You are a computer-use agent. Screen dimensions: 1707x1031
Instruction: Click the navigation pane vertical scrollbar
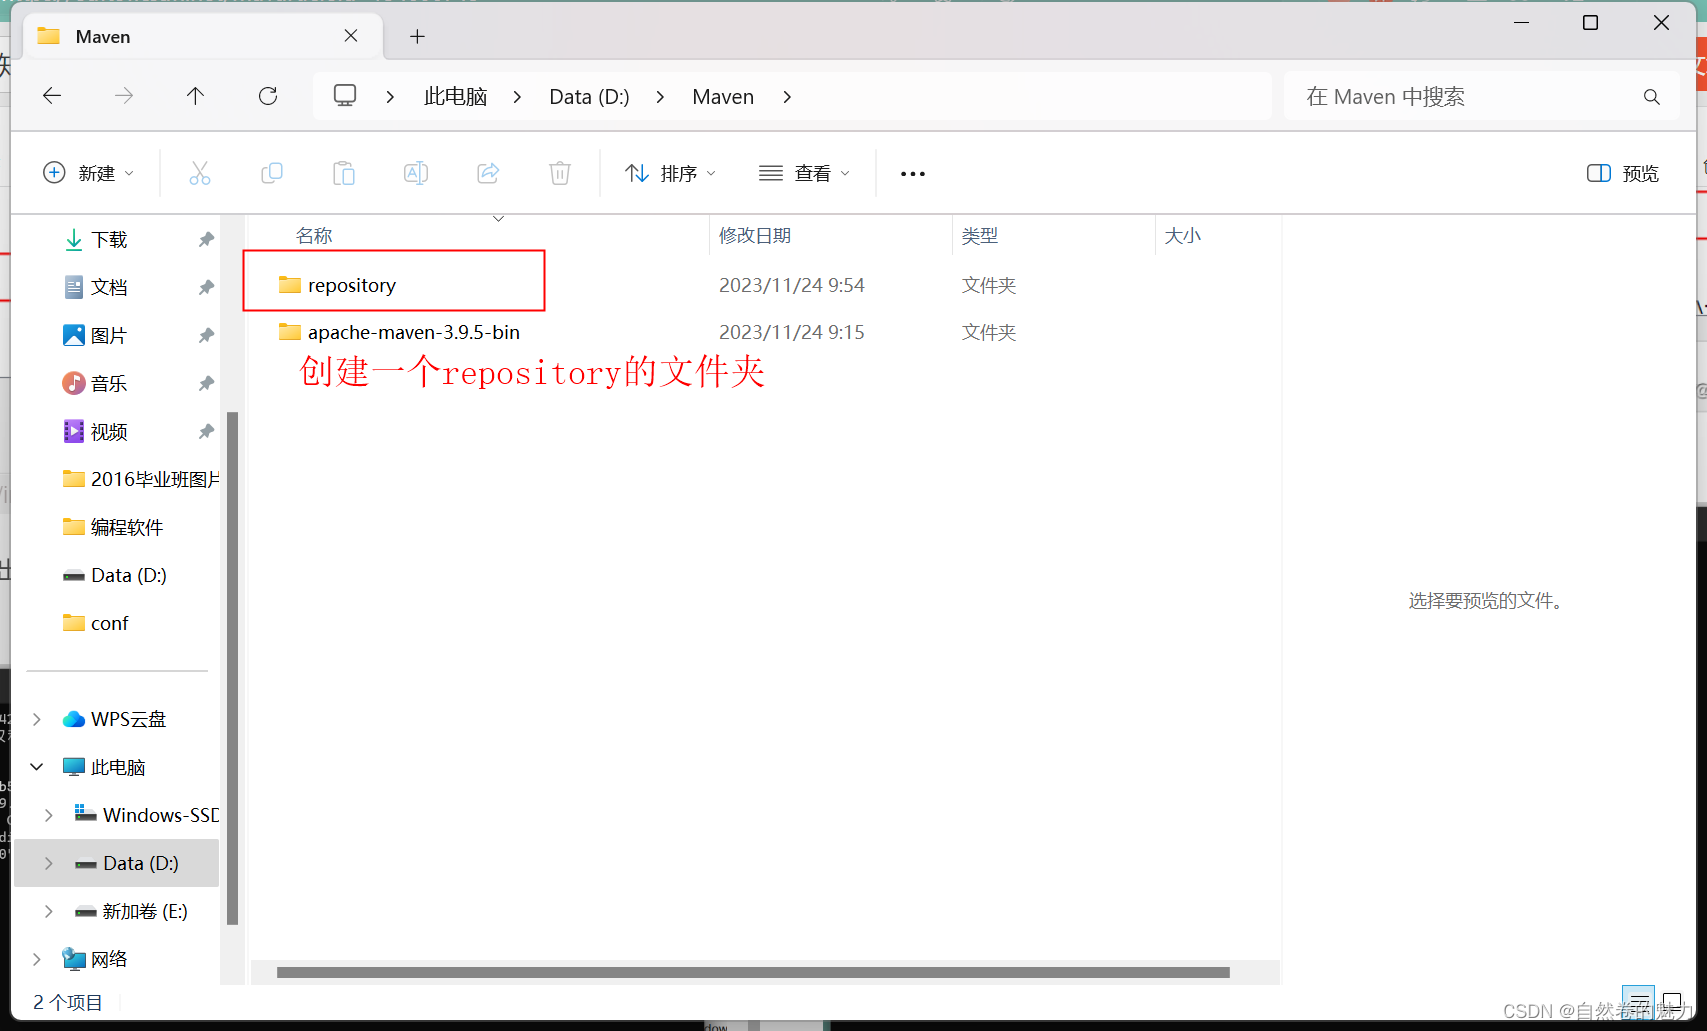pyautogui.click(x=232, y=668)
